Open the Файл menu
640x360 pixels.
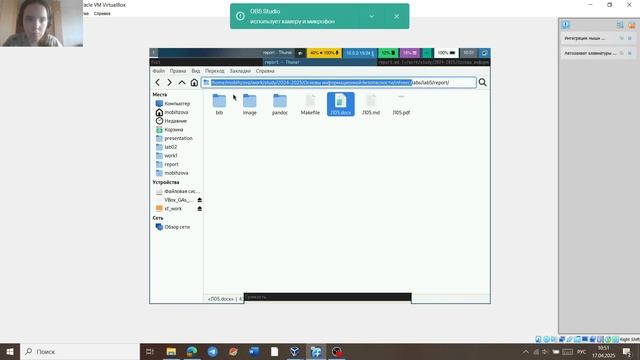coord(159,71)
